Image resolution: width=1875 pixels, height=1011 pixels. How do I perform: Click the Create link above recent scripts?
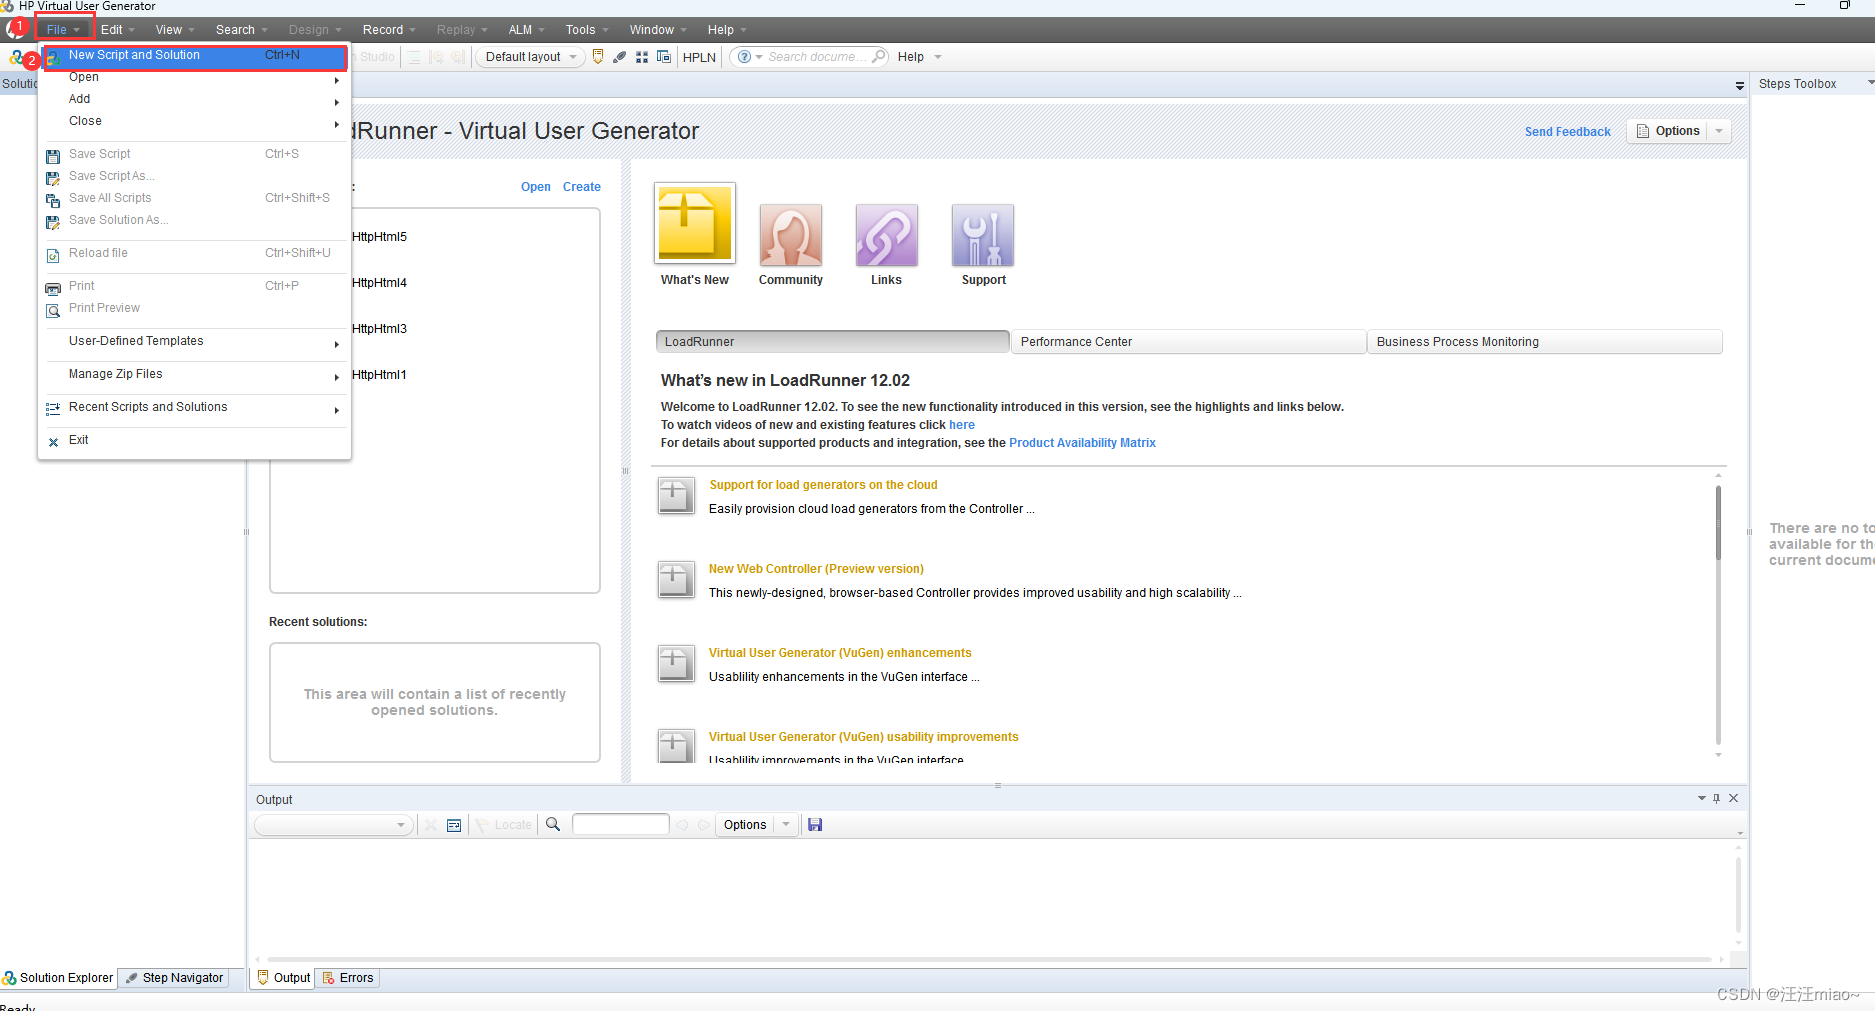[582, 187]
